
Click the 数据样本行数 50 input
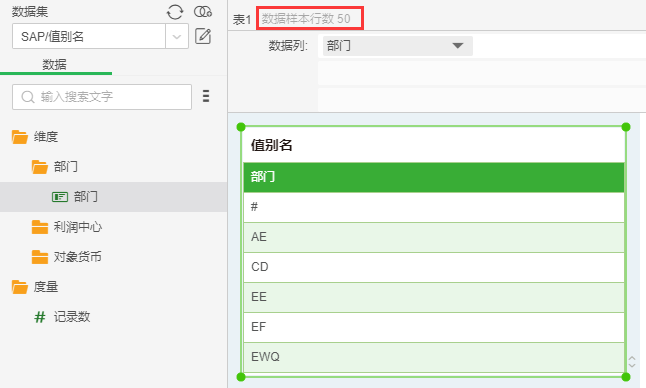[x=310, y=19]
